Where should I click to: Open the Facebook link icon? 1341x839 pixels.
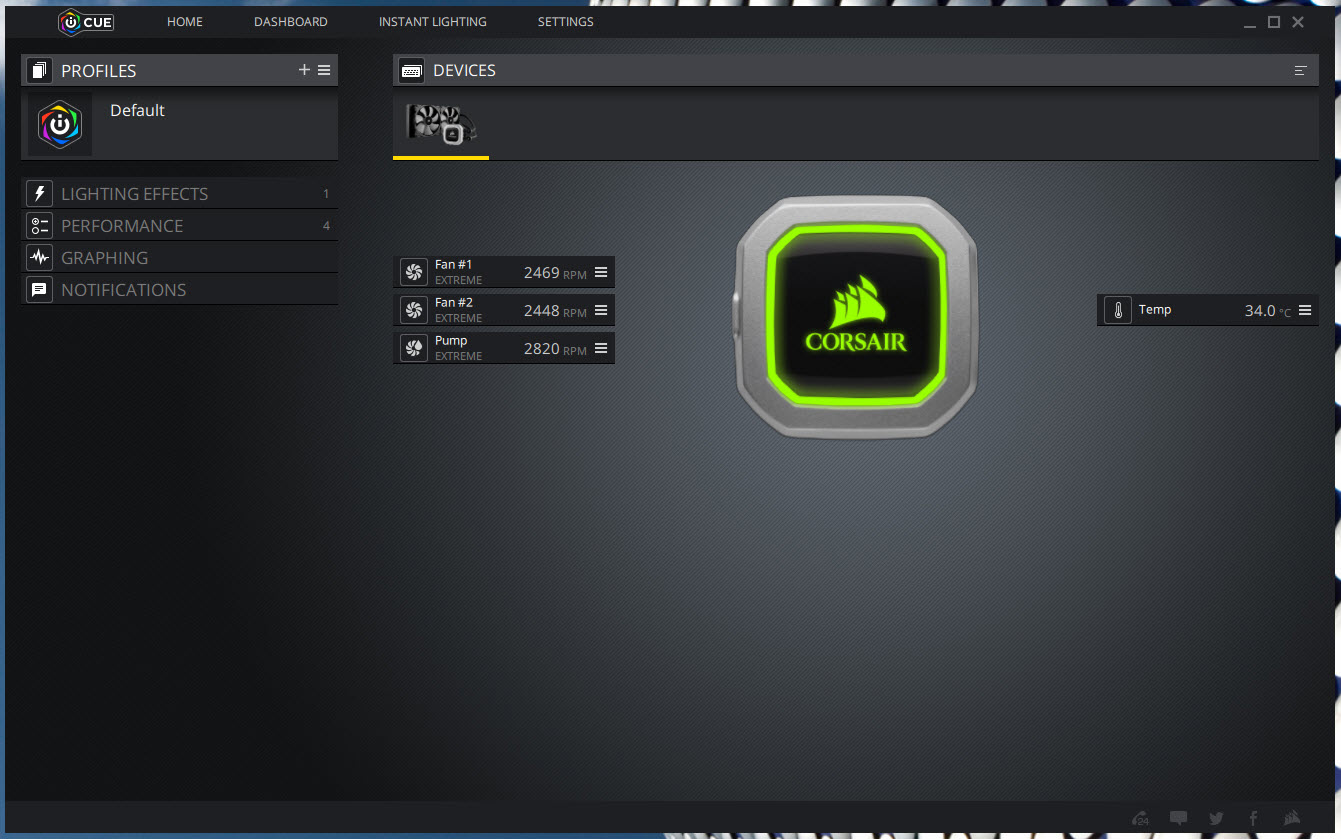click(x=1253, y=818)
